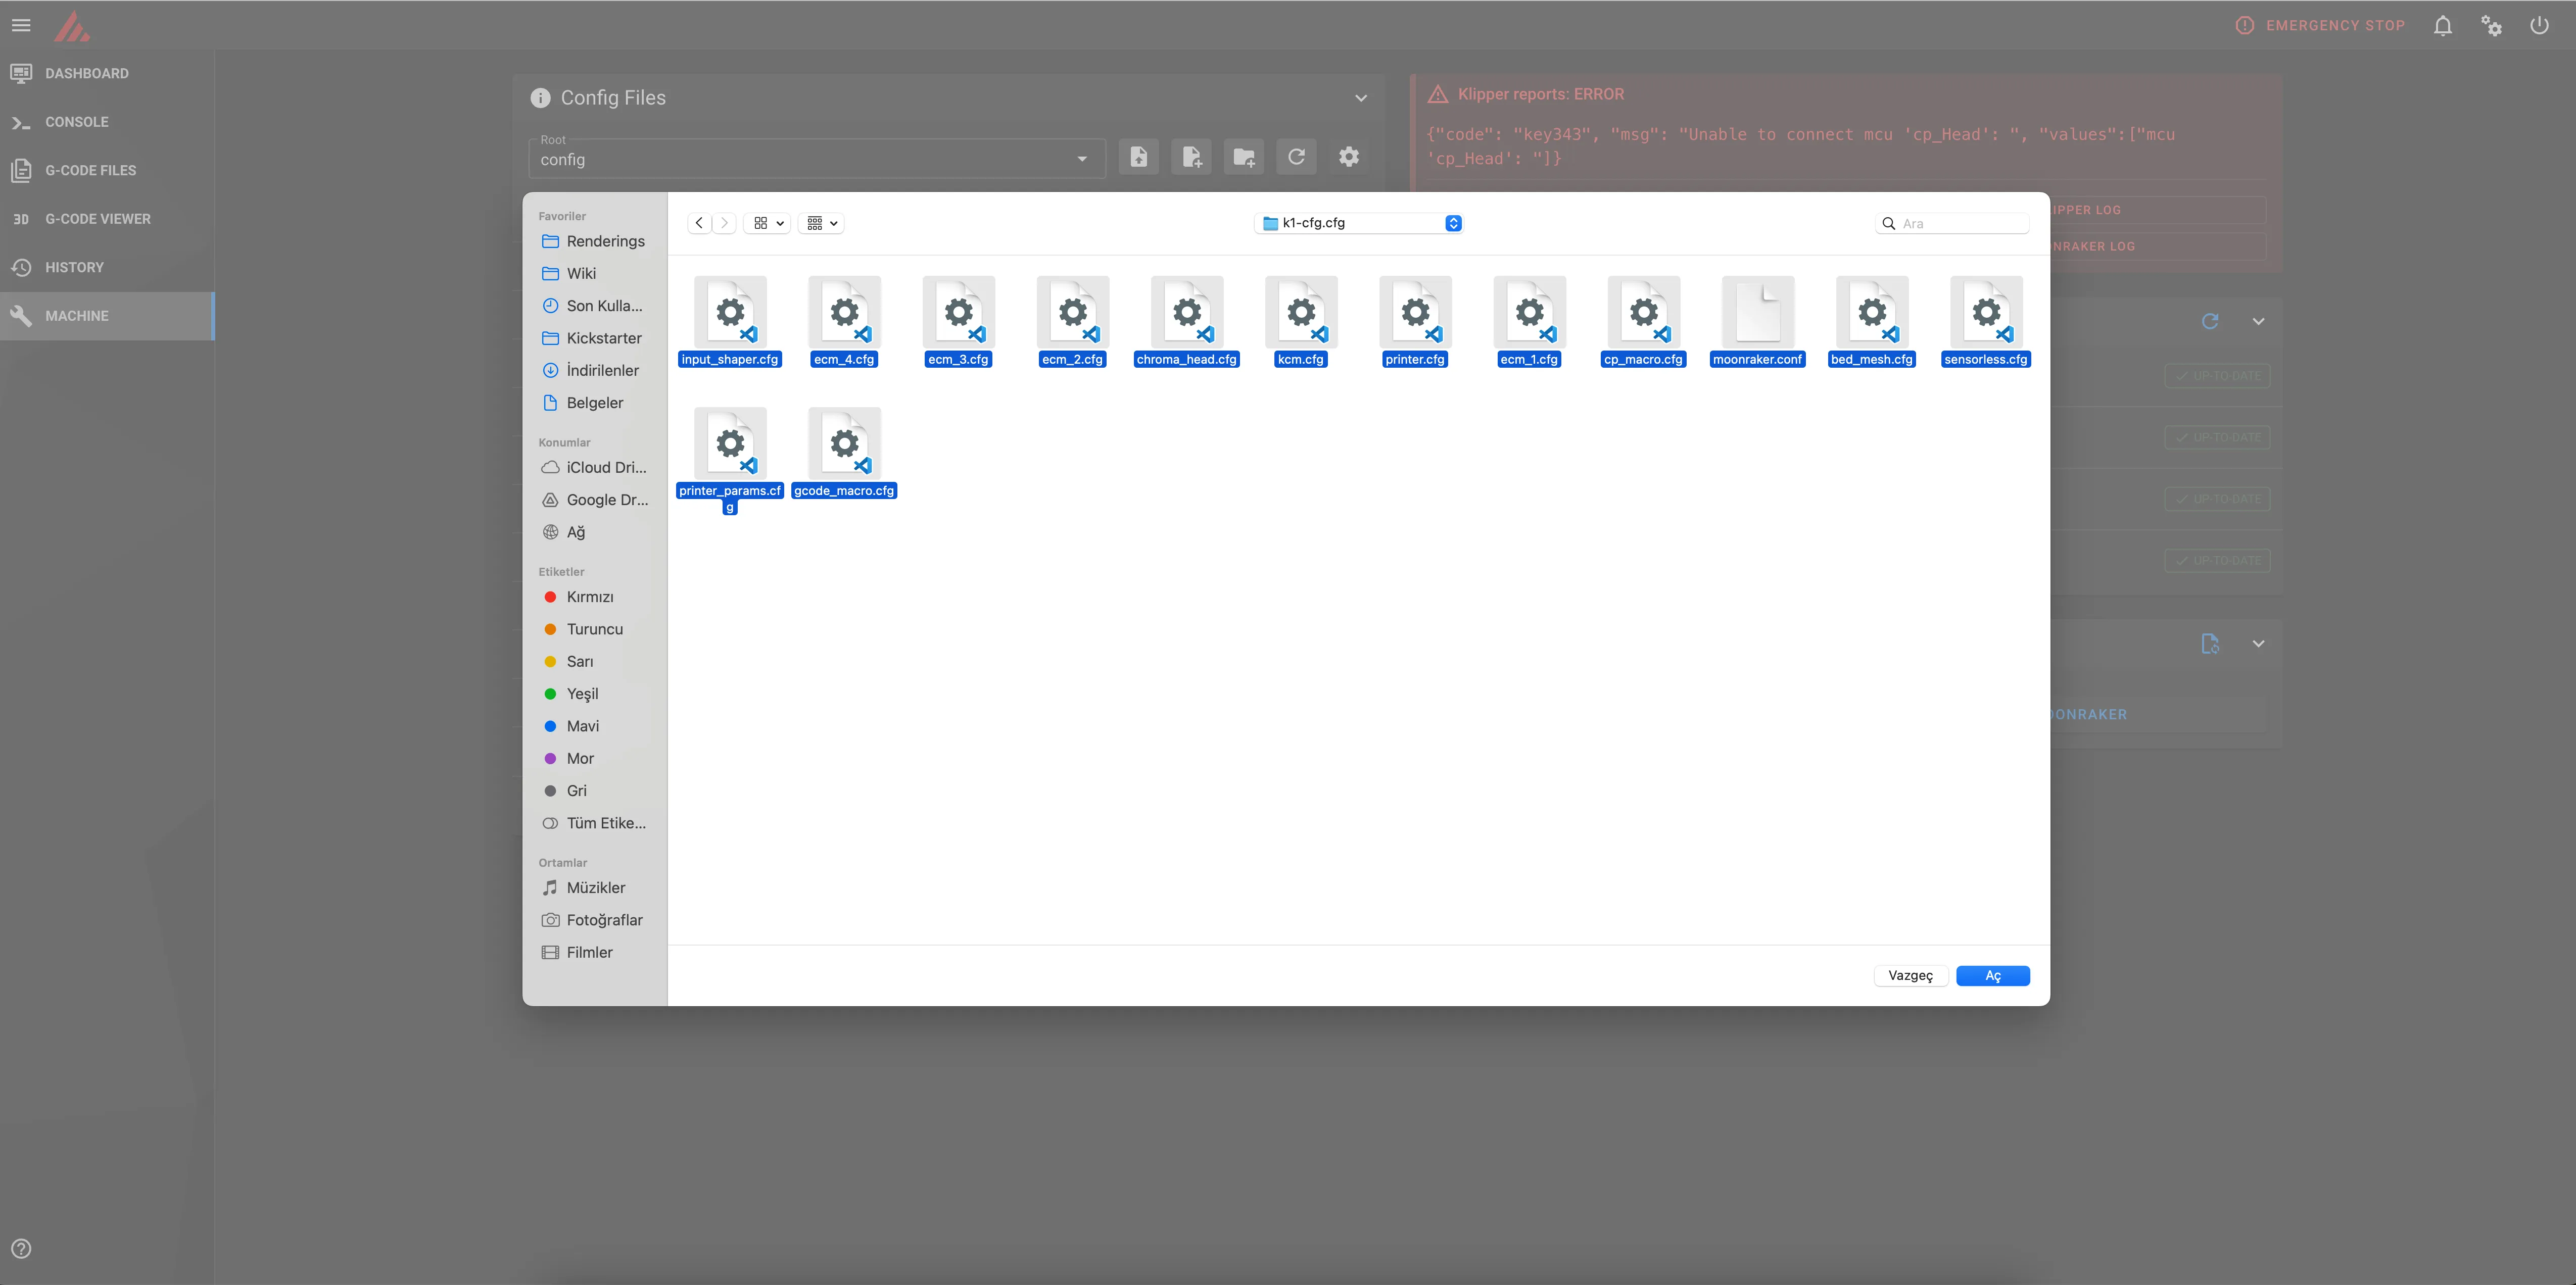Select cp_macro.cfg file icon

point(1644,312)
